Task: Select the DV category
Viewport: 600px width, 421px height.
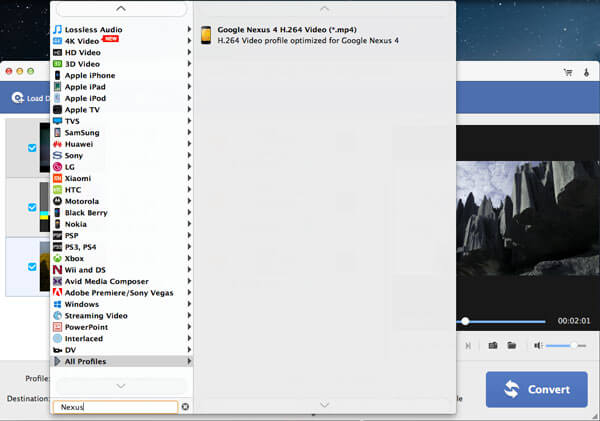Action: coord(122,350)
